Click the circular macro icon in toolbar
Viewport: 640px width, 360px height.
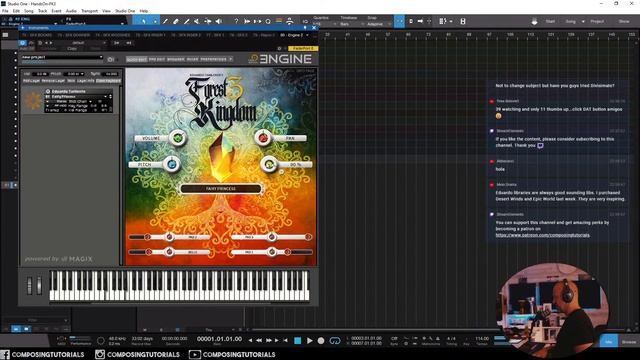268,21
